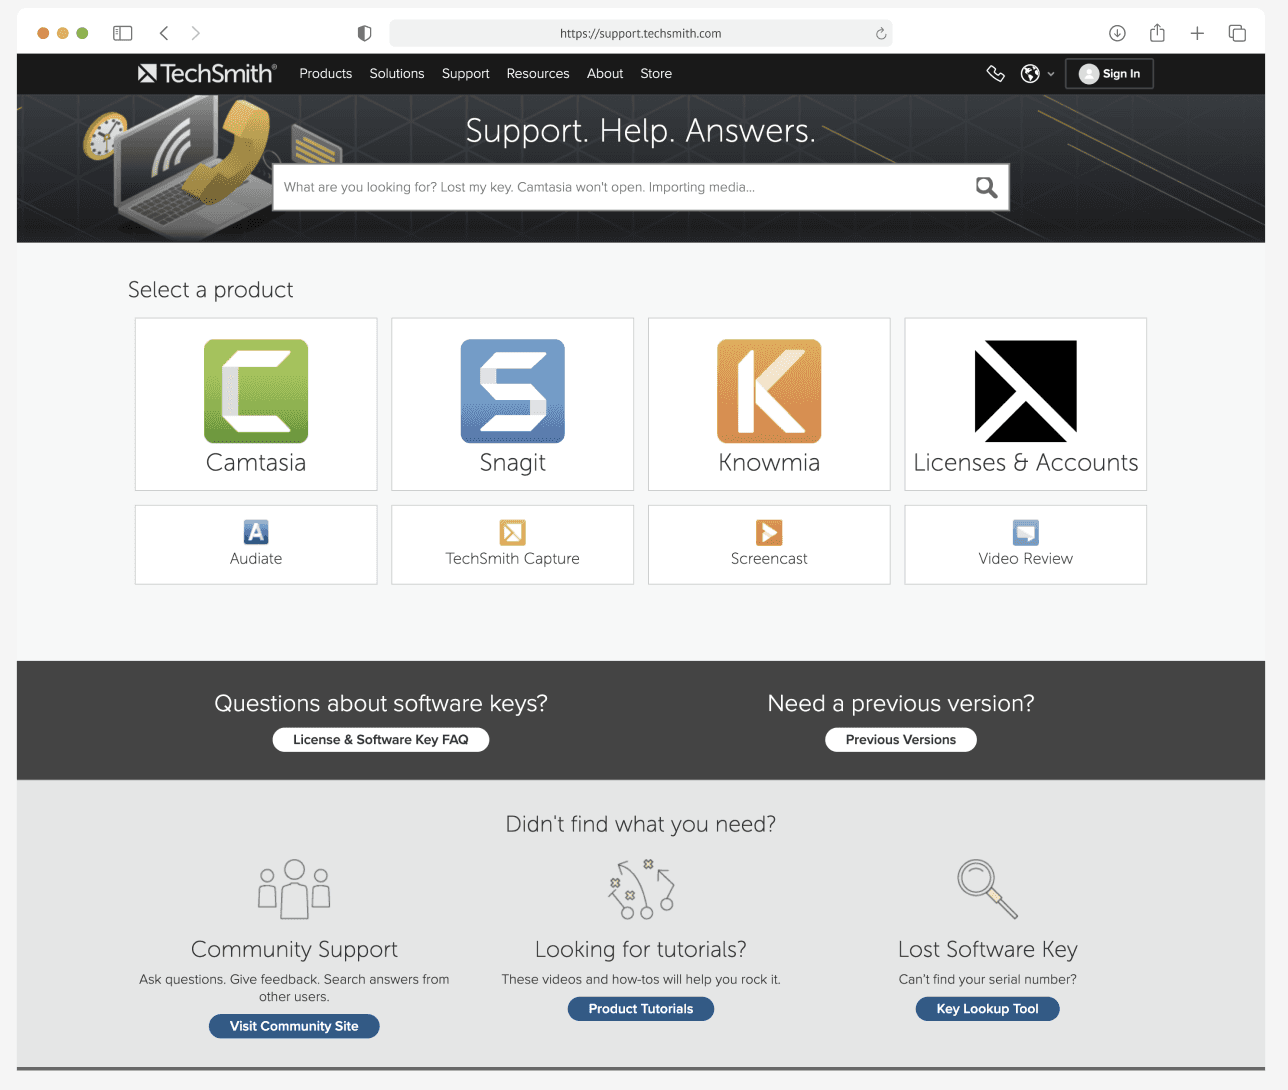Click the Safari address bar

(641, 33)
